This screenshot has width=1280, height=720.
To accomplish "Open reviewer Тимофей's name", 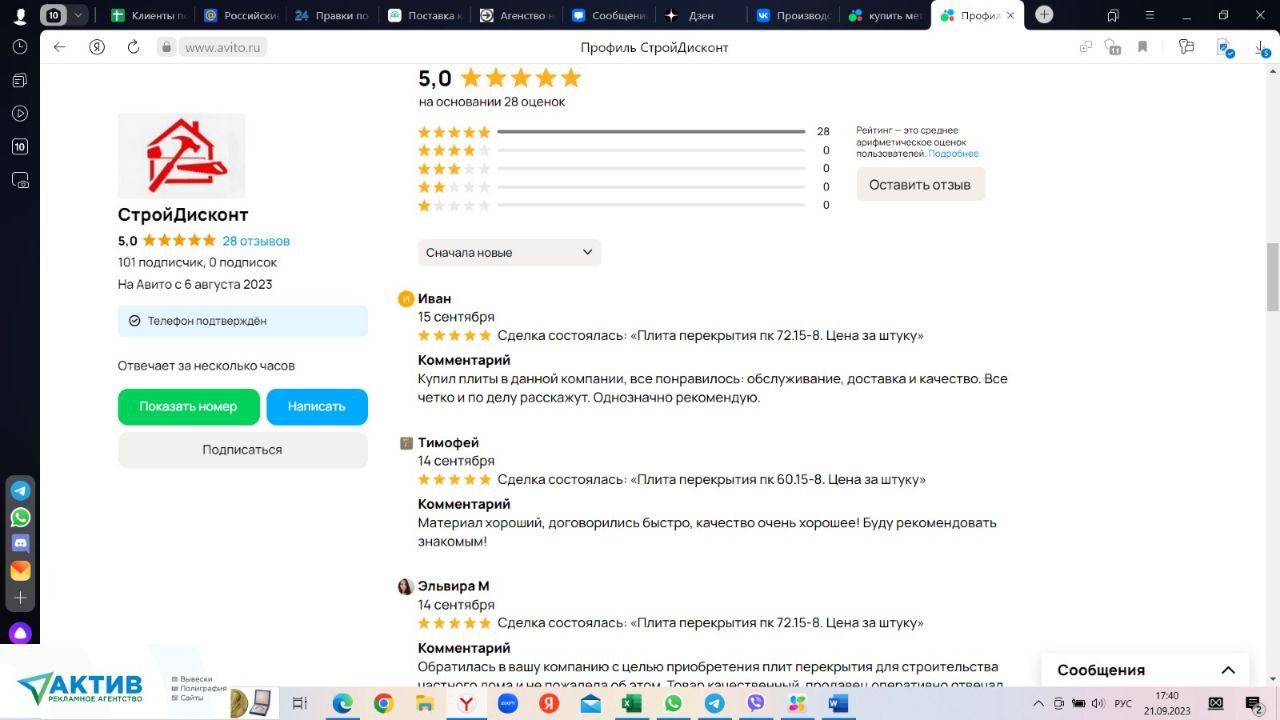I will tap(448, 443).
